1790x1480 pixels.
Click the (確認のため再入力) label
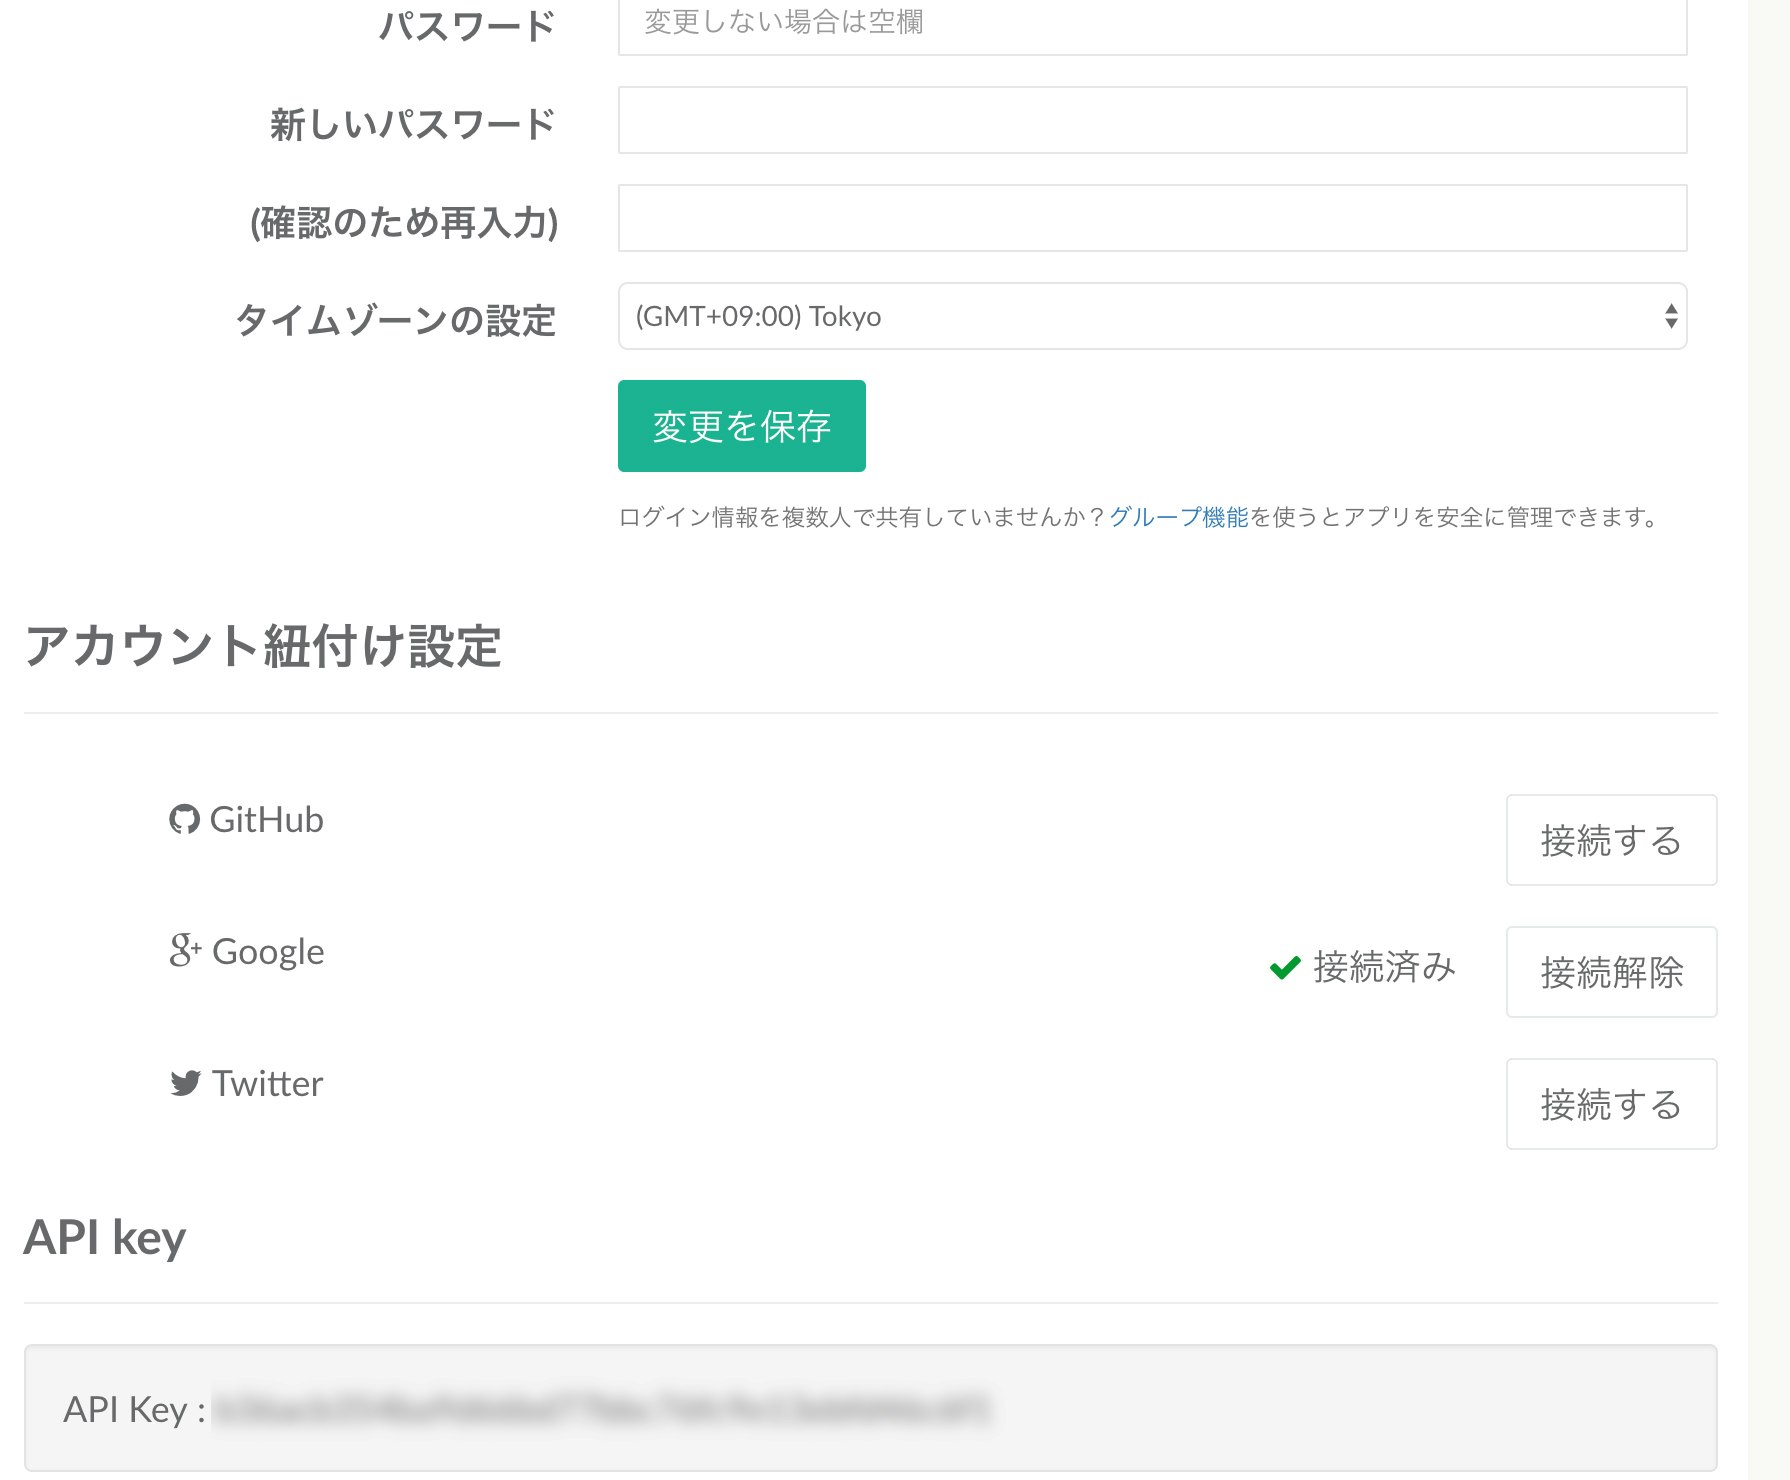pyautogui.click(x=404, y=222)
